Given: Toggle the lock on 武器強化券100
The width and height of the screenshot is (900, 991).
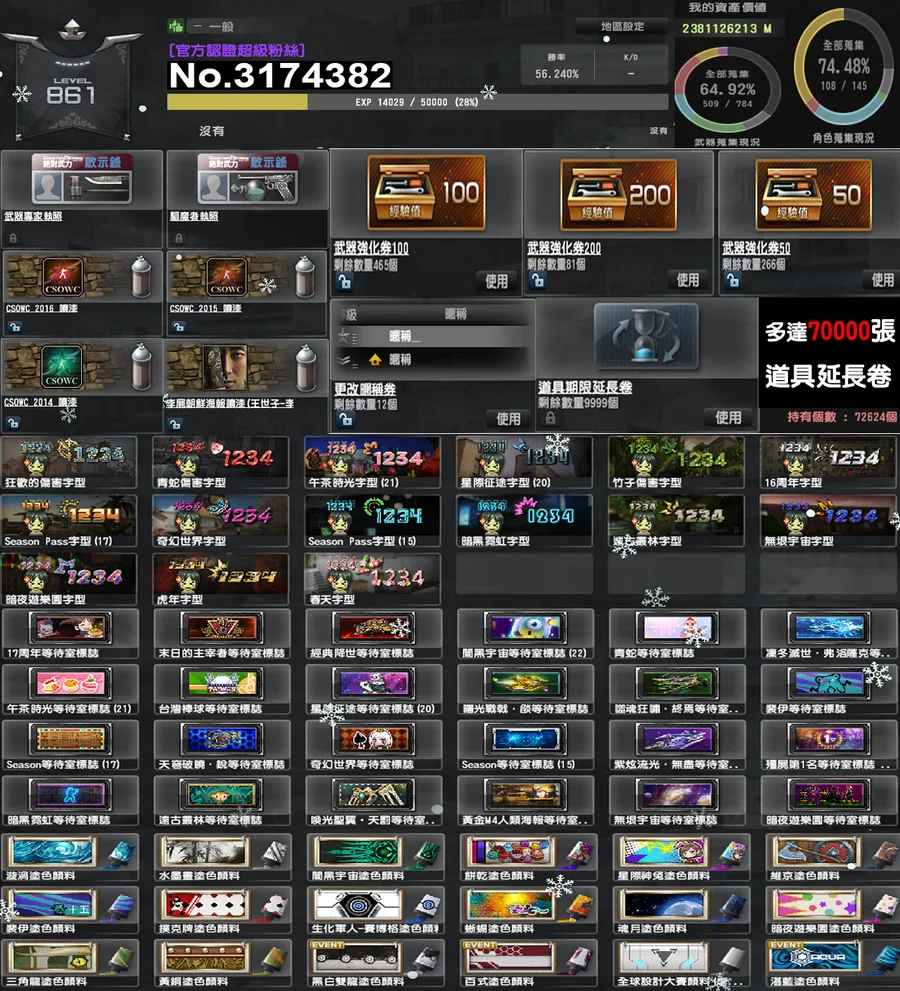Looking at the screenshot, I should [x=344, y=283].
